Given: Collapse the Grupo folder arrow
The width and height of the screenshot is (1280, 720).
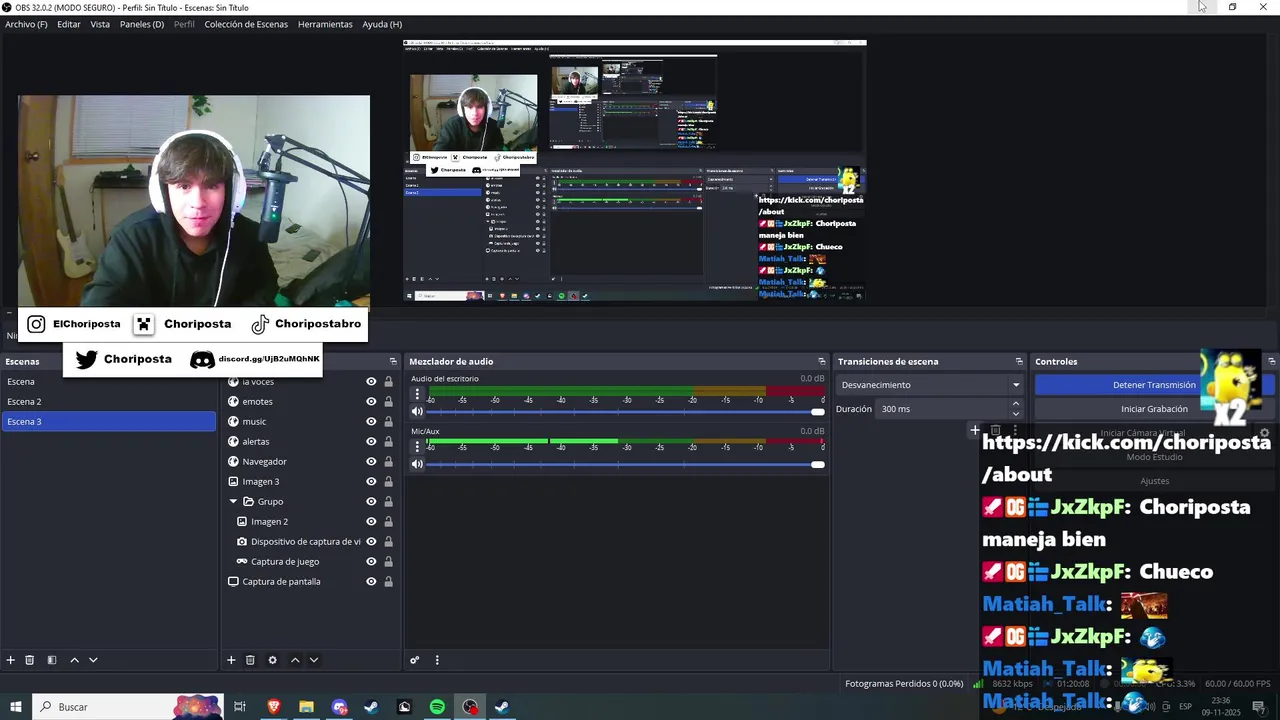Looking at the screenshot, I should (x=233, y=501).
